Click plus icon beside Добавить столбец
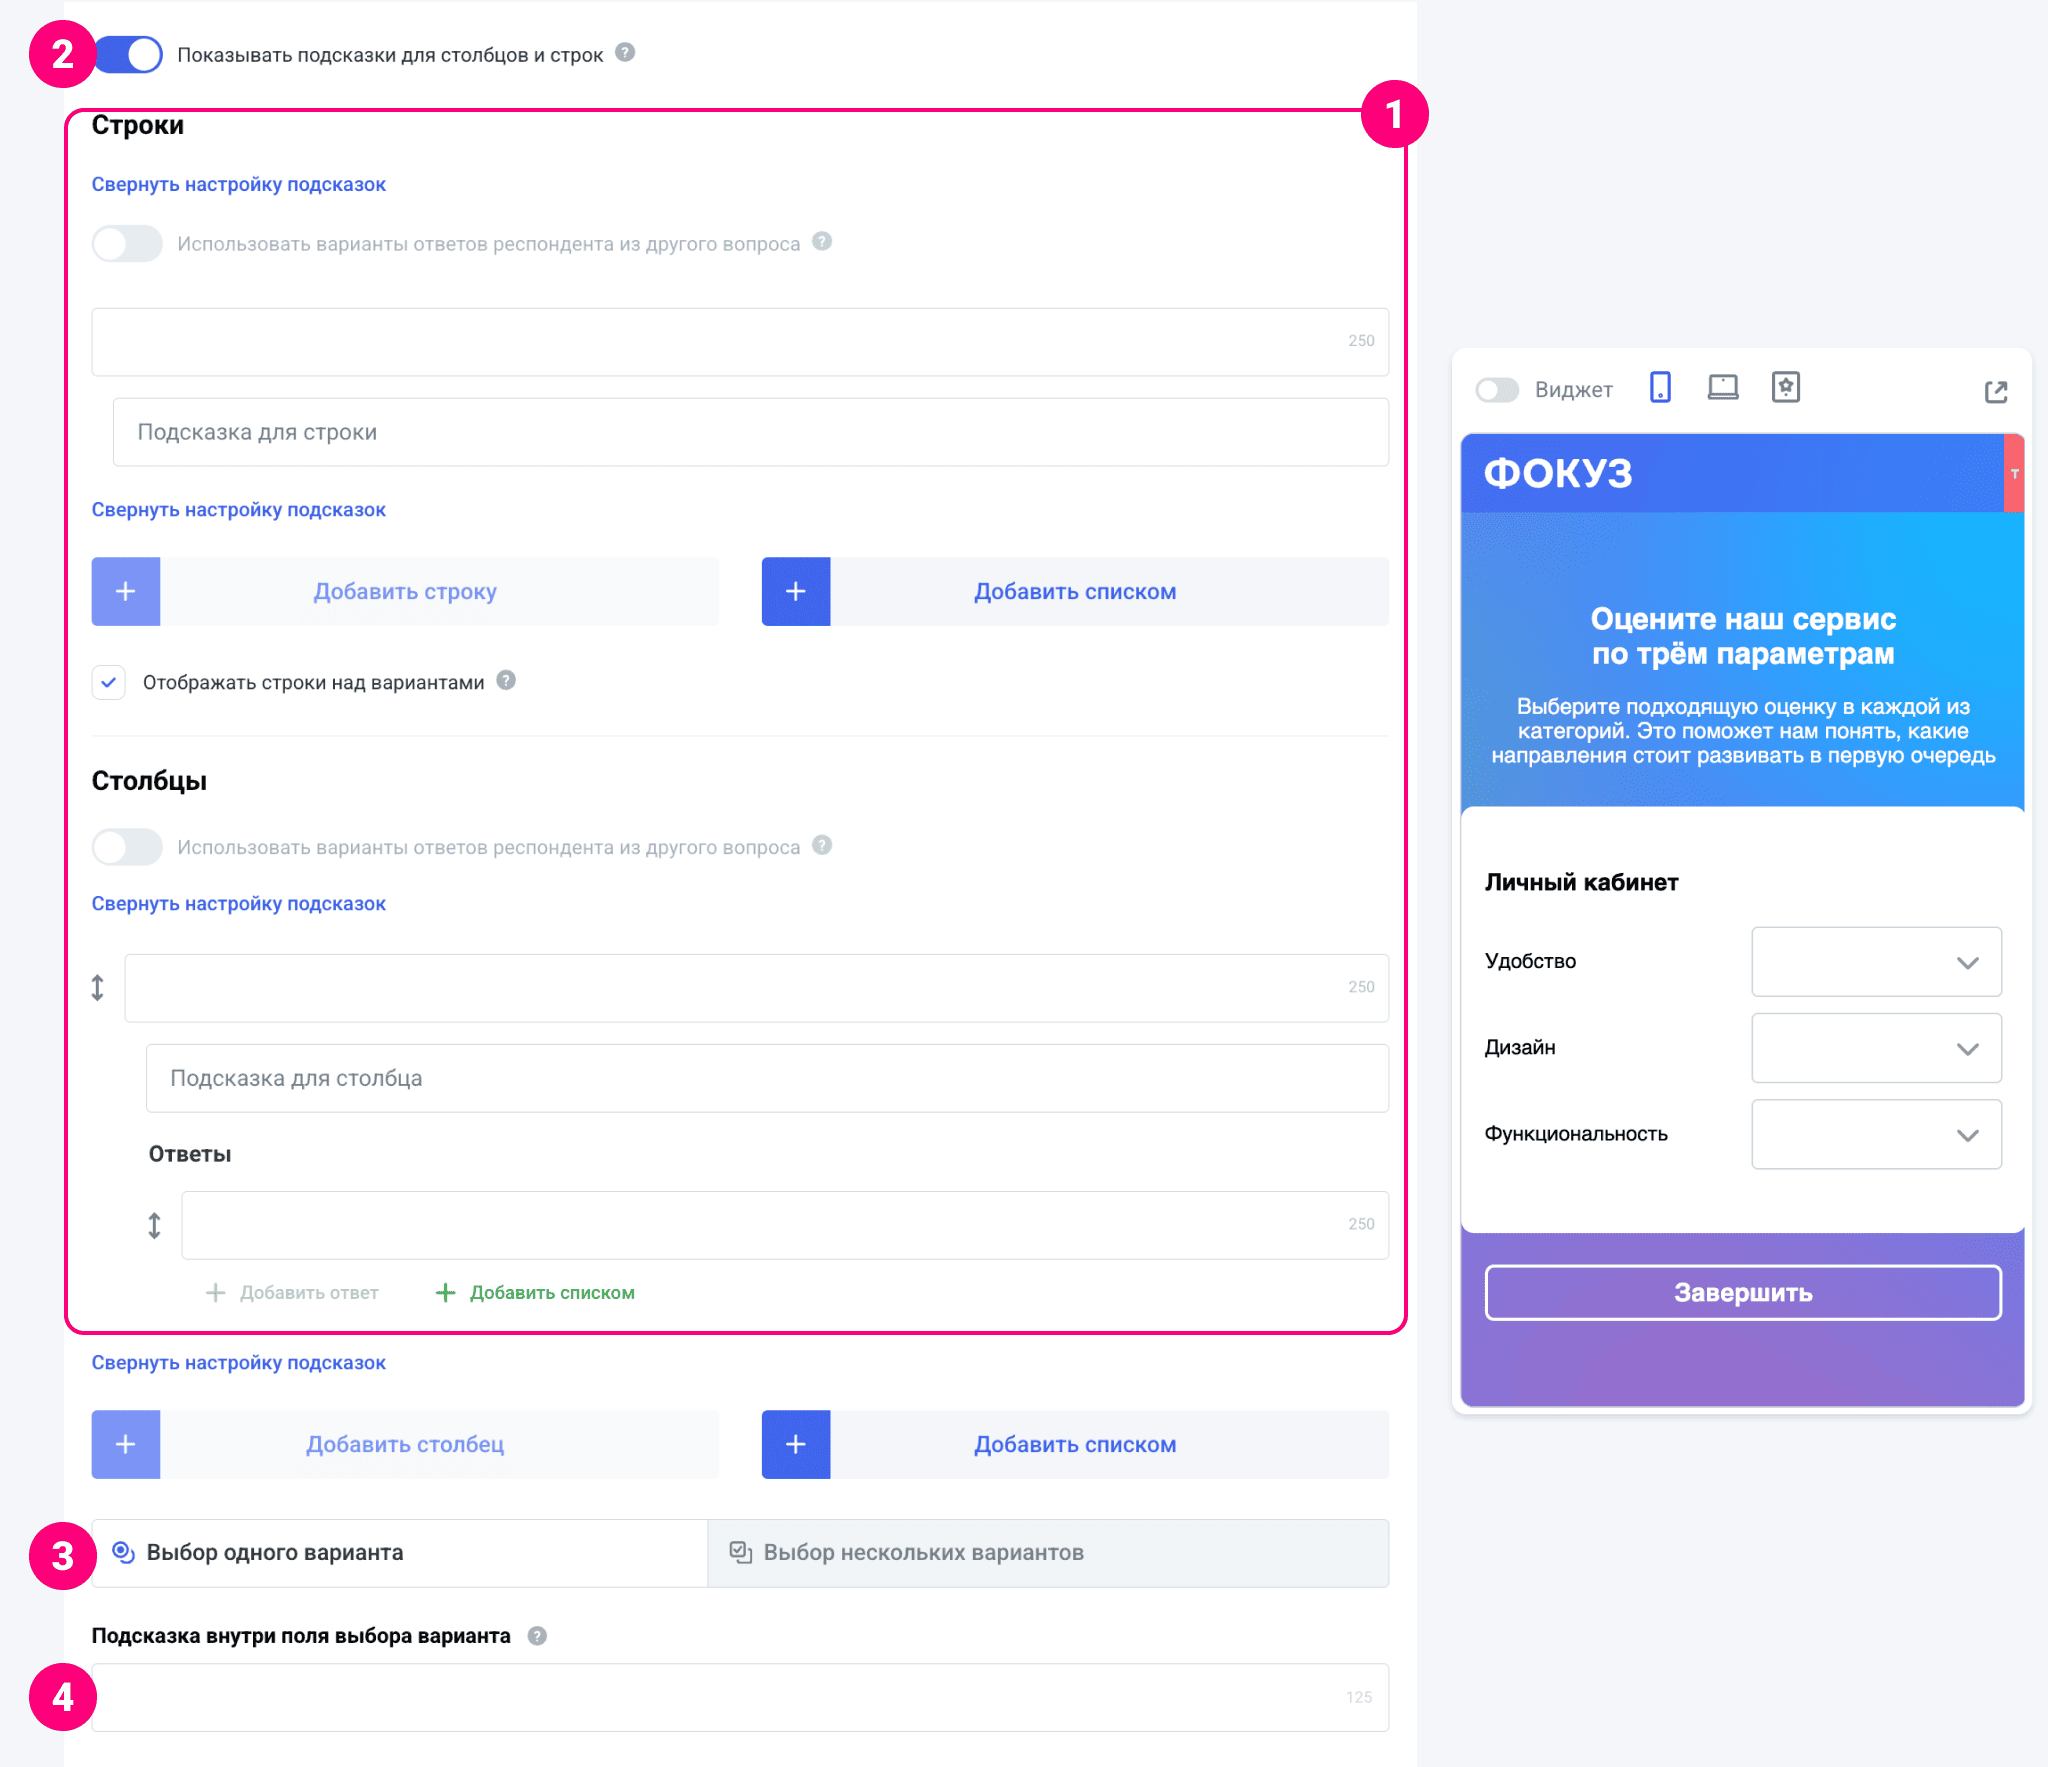 [x=126, y=1444]
